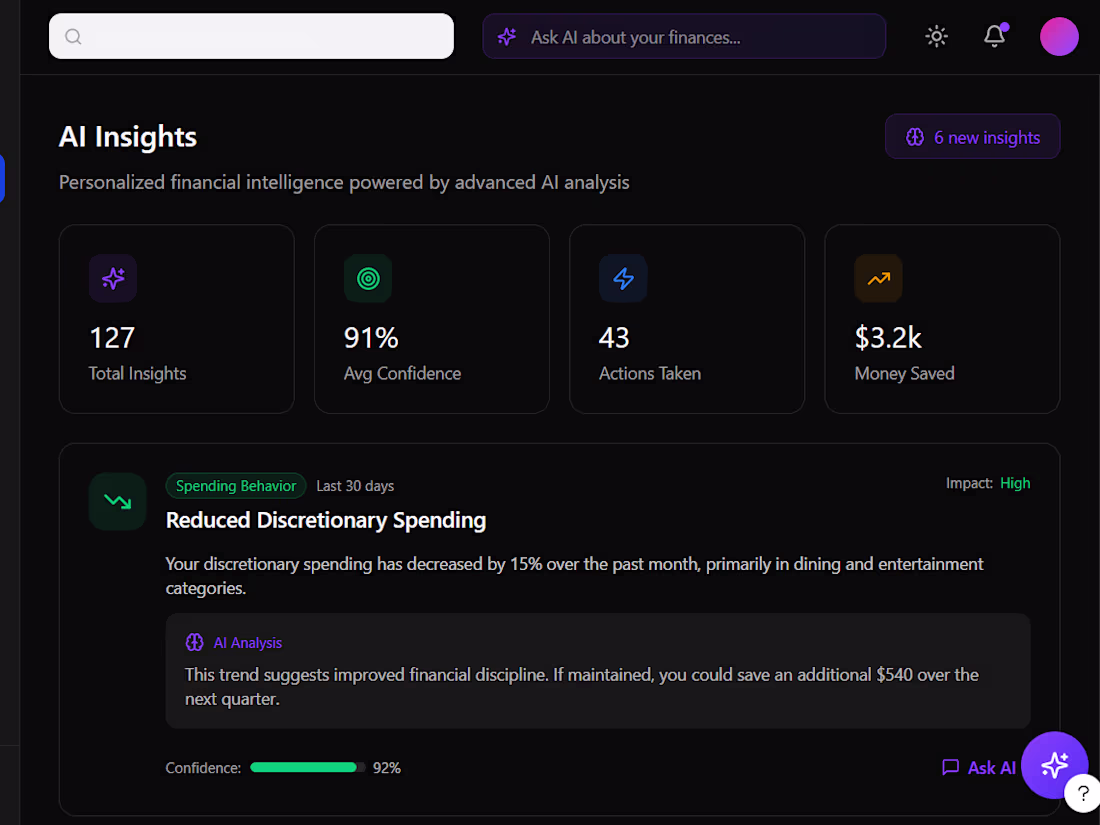This screenshot has width=1100, height=825.
Task: Click the Reduced Discretionary Spending trend-down icon
Action: pos(118,502)
